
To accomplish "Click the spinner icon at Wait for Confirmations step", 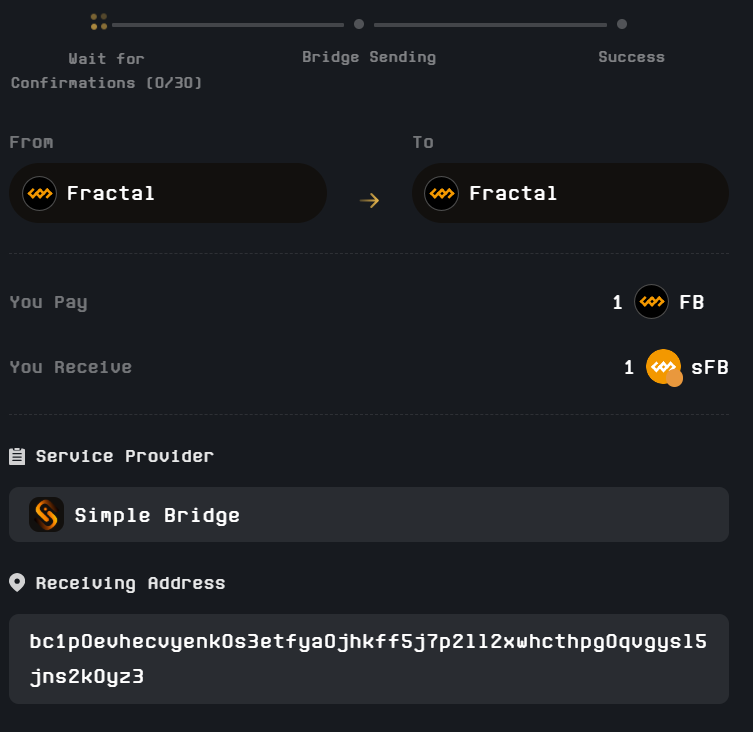I will (x=98, y=21).
